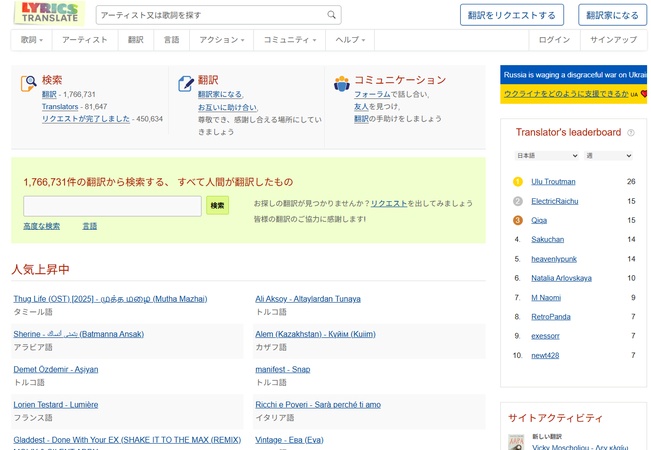
Task: Open Vicky Moscholiou activity link
Action: 580,447
